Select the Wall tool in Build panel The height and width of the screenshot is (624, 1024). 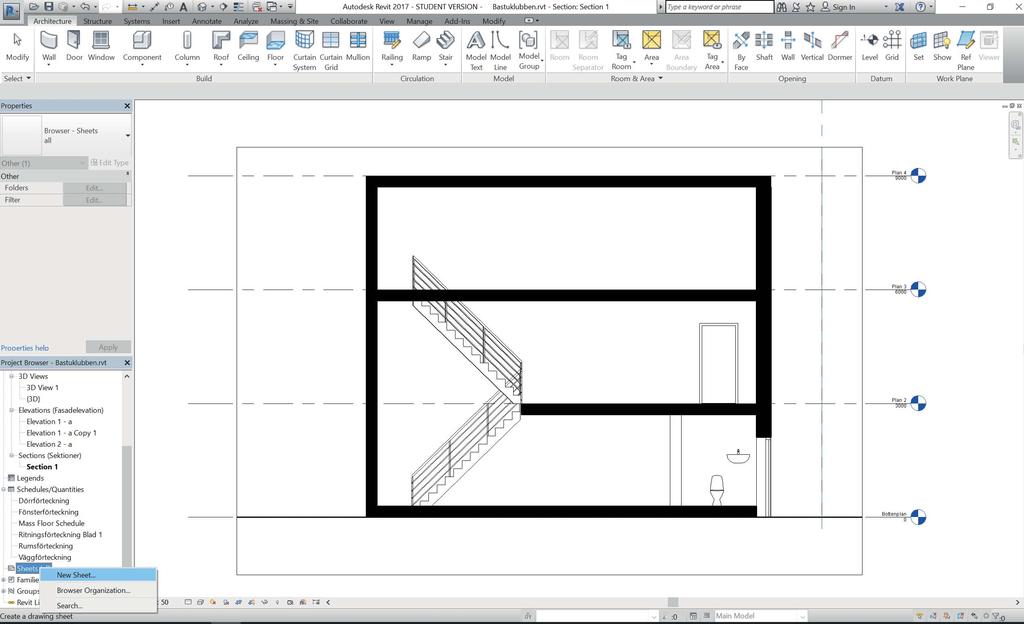click(x=49, y=47)
